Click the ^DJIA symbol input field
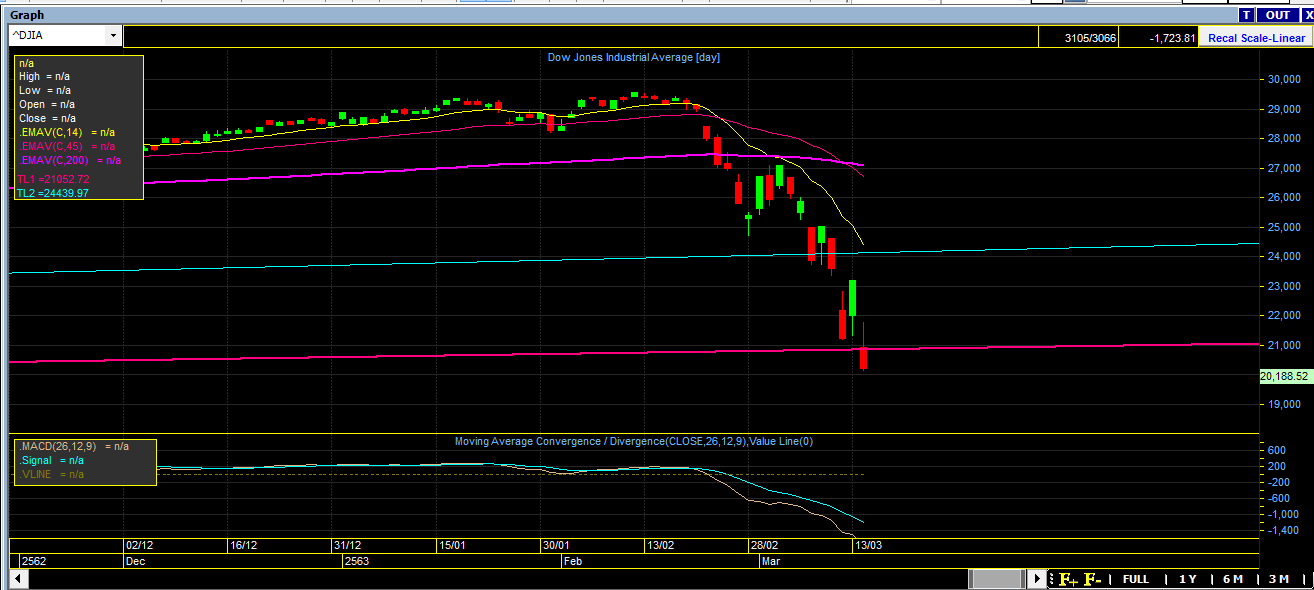1314x590 pixels. pos(57,36)
